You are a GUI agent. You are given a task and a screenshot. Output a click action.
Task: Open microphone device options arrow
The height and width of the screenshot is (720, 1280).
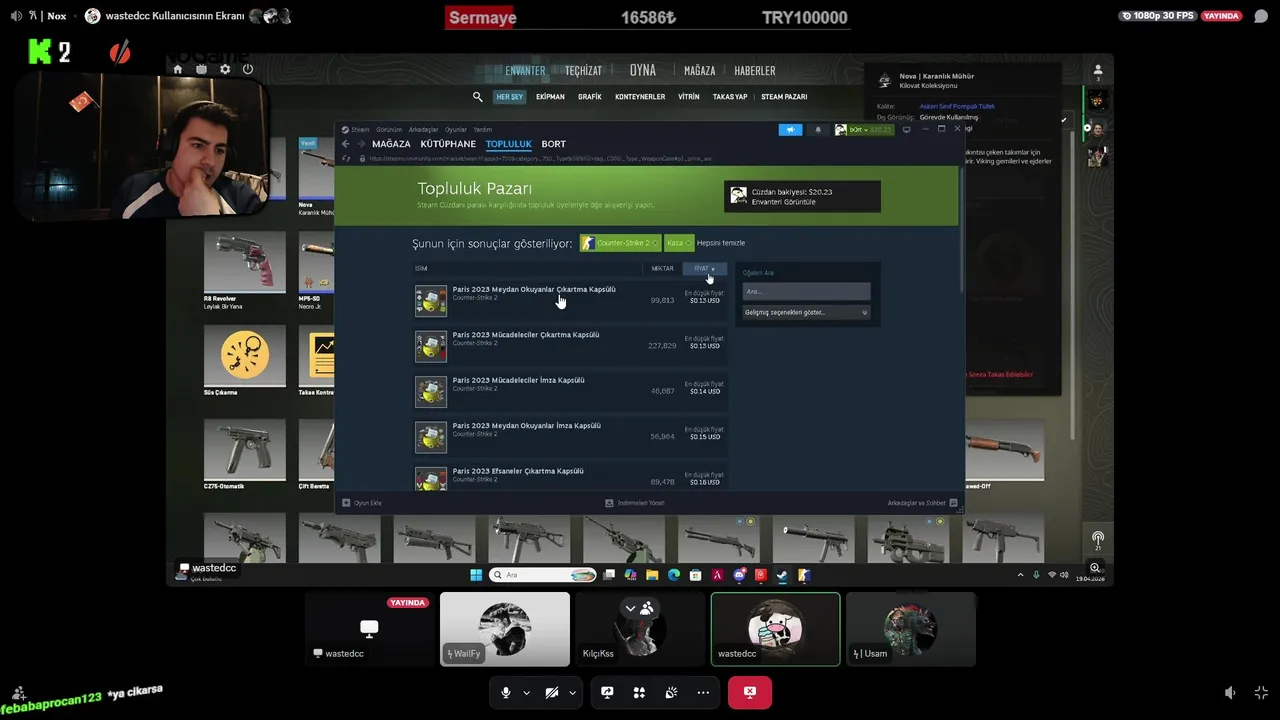pyautogui.click(x=526, y=692)
